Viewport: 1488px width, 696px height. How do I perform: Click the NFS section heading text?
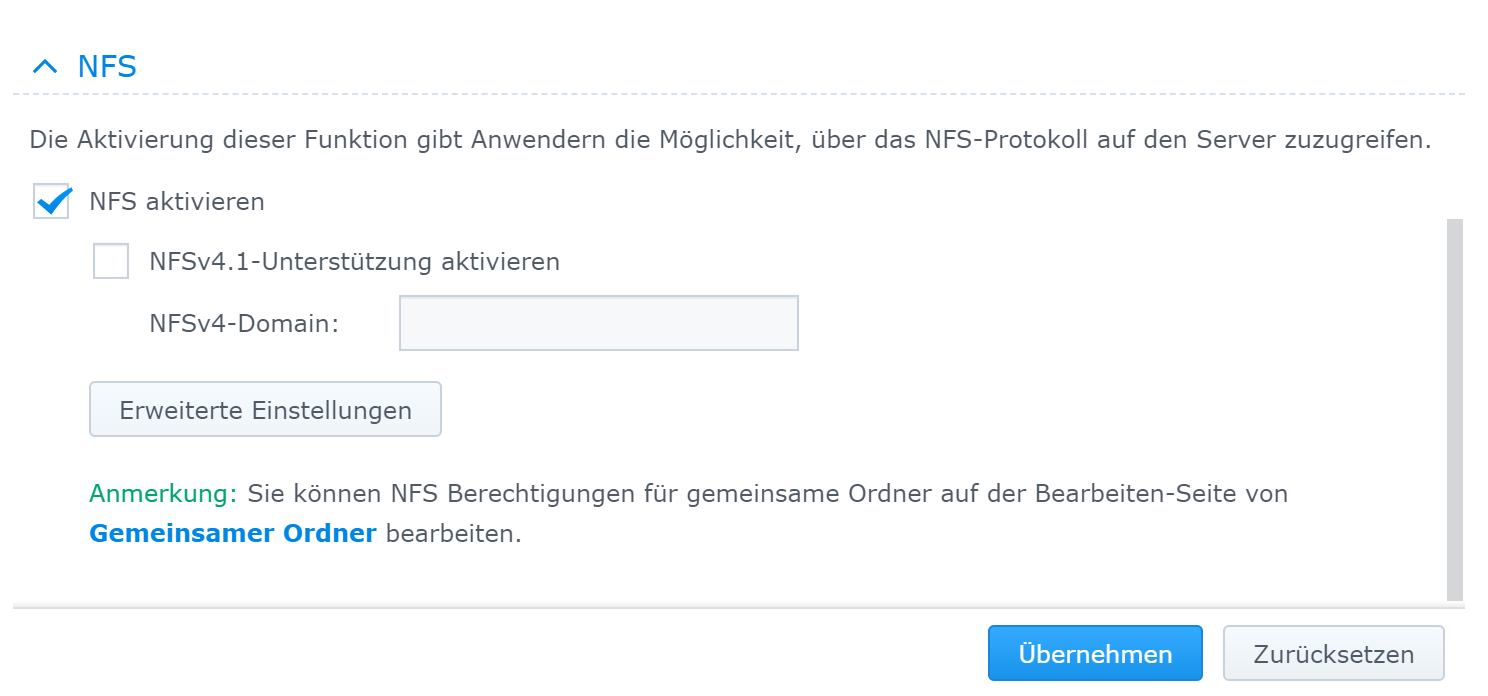[x=107, y=67]
